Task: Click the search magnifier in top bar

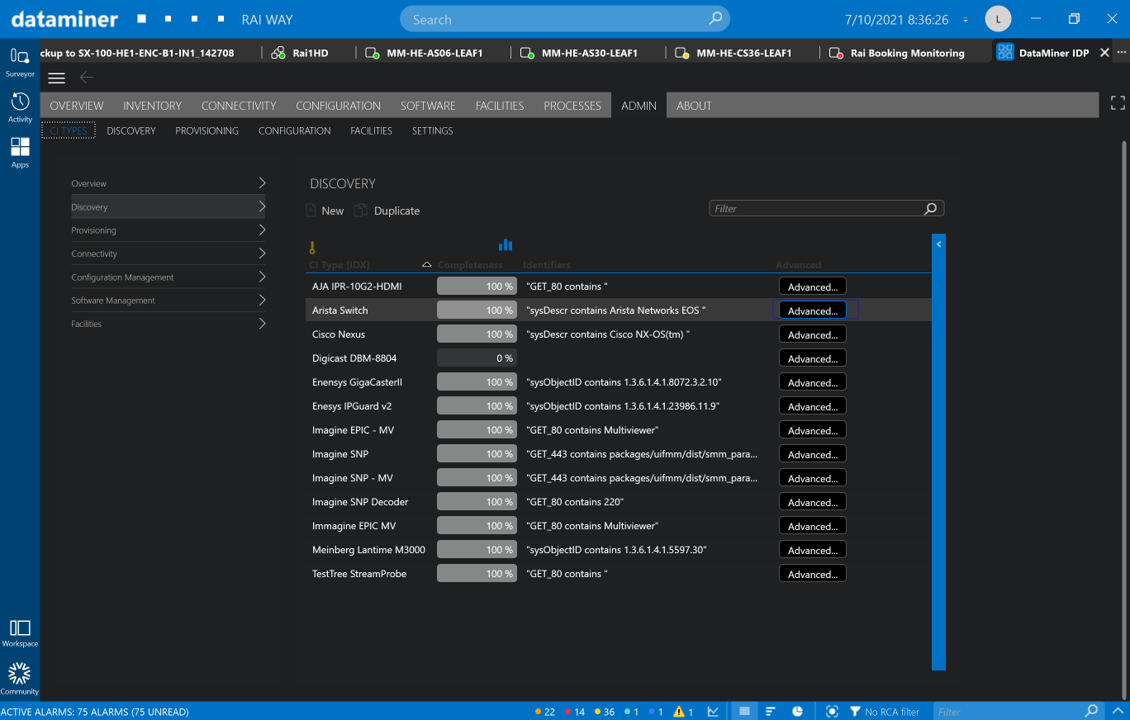Action: click(x=715, y=19)
